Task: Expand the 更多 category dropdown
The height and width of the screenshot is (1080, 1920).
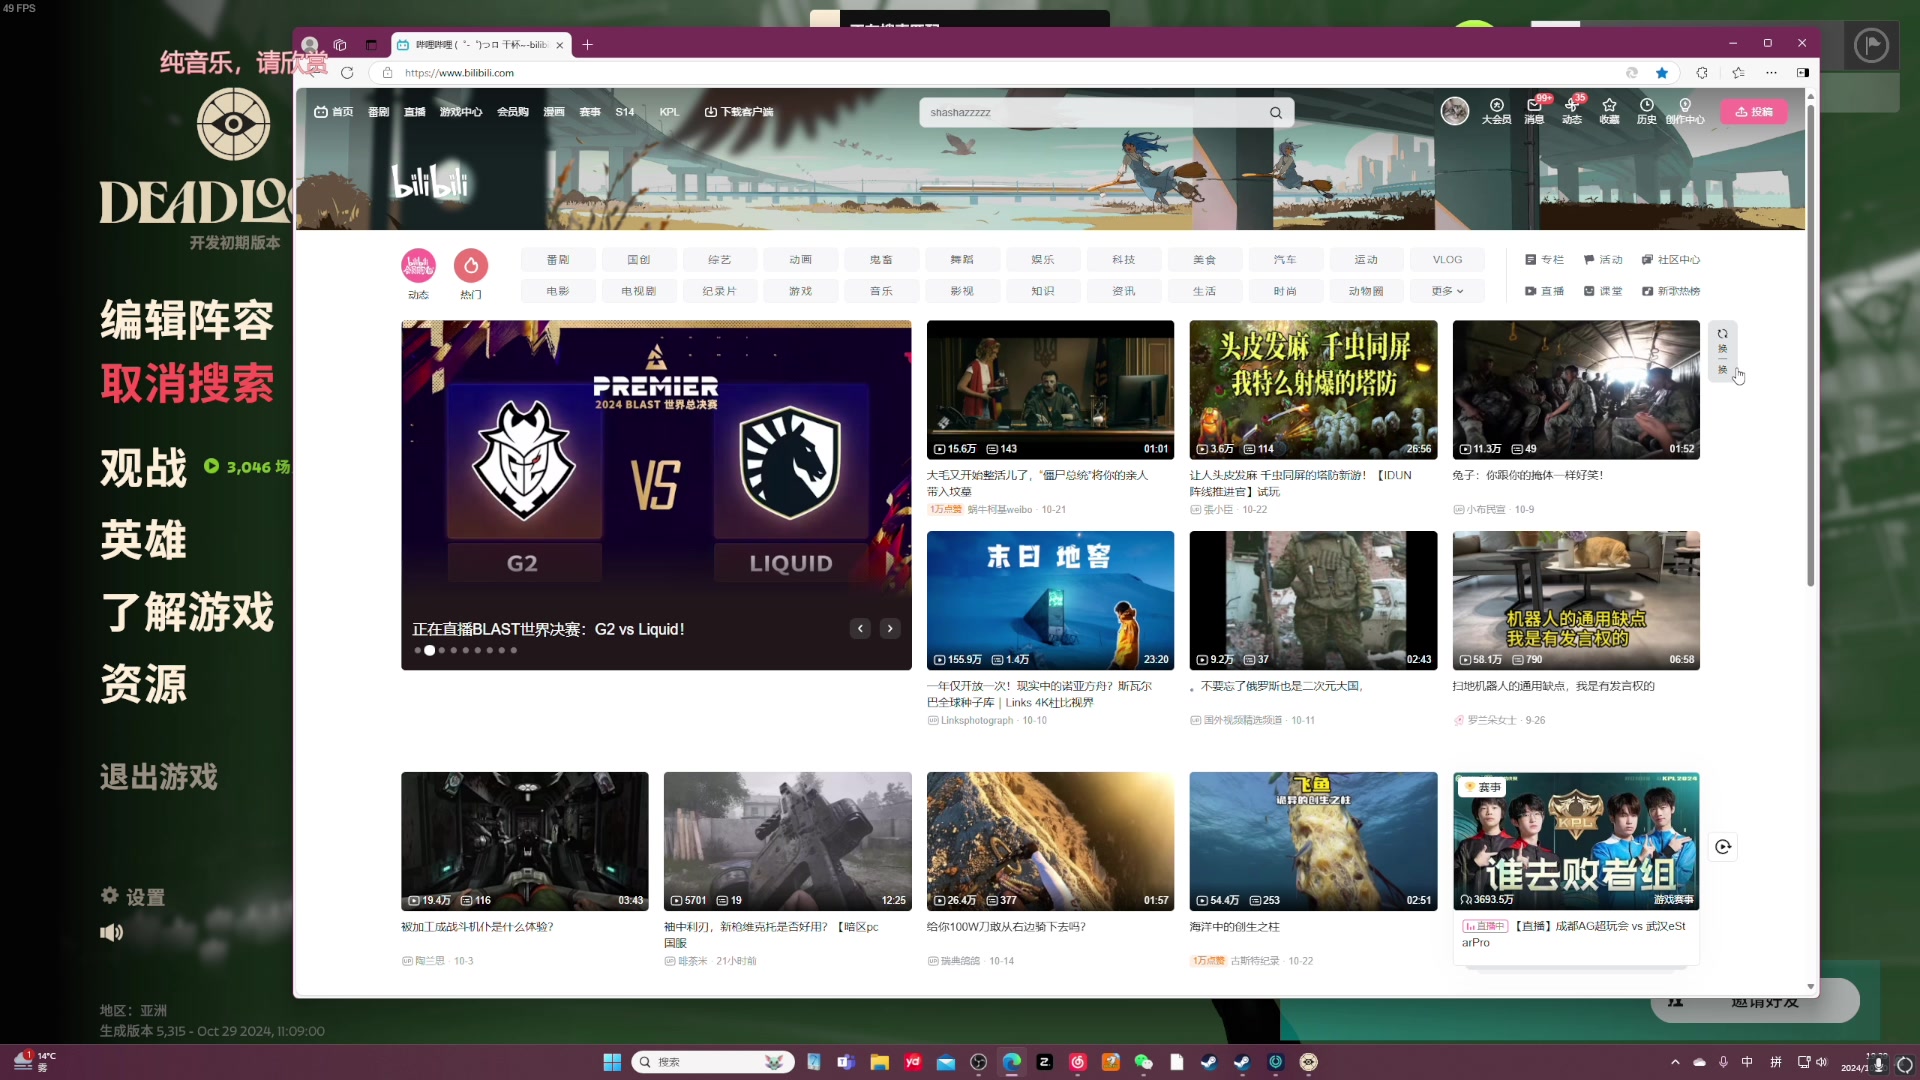Action: pyautogui.click(x=1447, y=291)
